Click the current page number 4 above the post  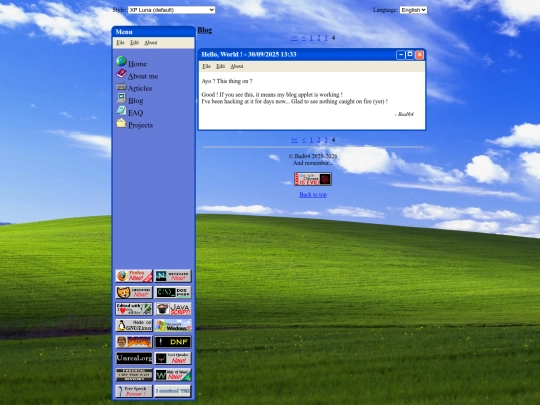333,38
